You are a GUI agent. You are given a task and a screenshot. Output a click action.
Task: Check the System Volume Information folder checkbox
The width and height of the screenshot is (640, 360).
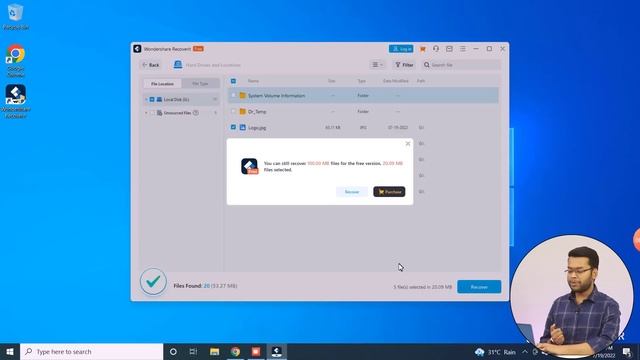233,95
